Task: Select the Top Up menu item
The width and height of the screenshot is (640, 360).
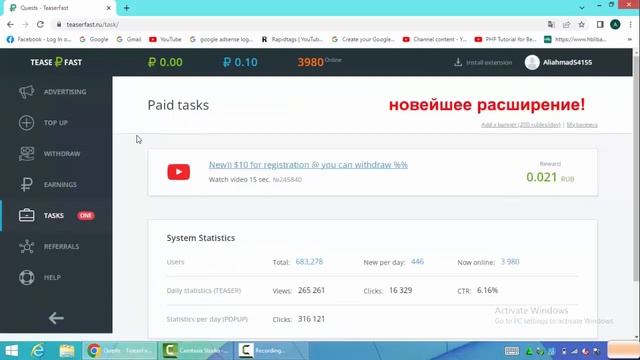Action: click(x=56, y=123)
